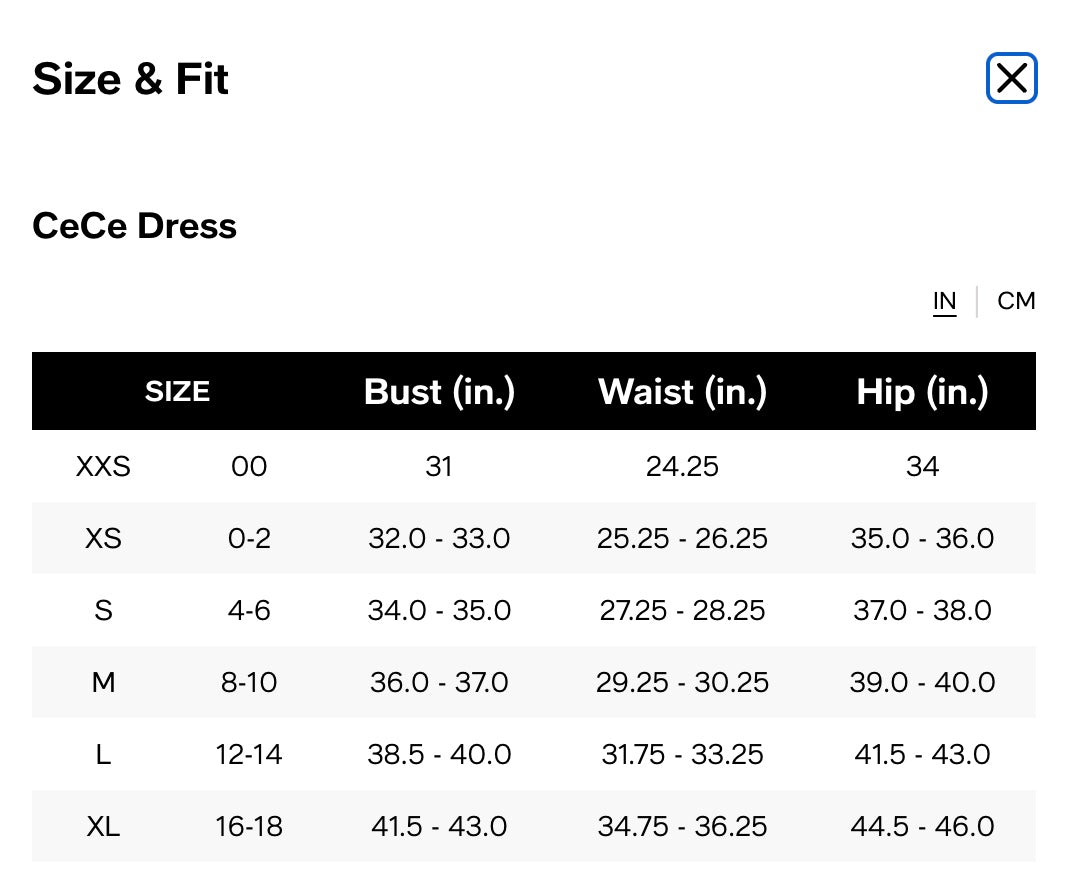Image resolution: width=1074 pixels, height=882 pixels.
Task: Click the 8-10 numeric size cell
Action: 249,682
